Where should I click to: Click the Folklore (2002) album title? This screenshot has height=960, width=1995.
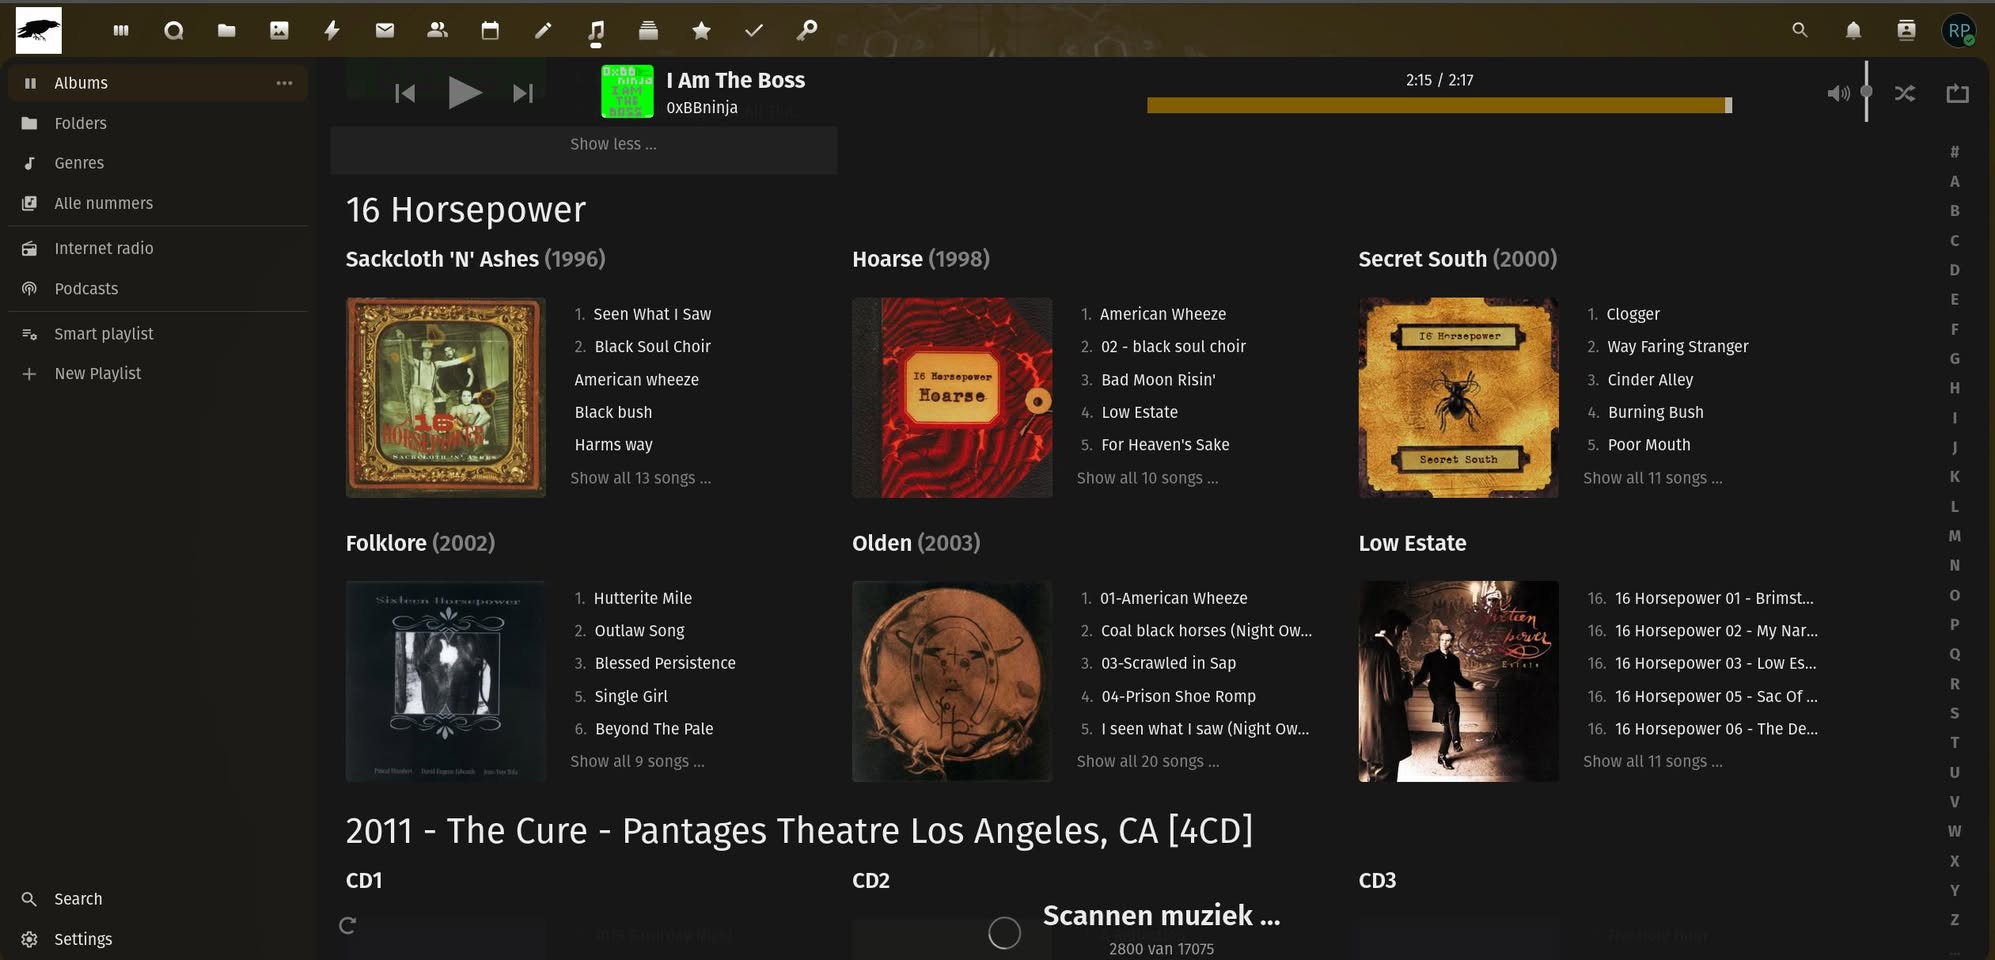(x=420, y=543)
